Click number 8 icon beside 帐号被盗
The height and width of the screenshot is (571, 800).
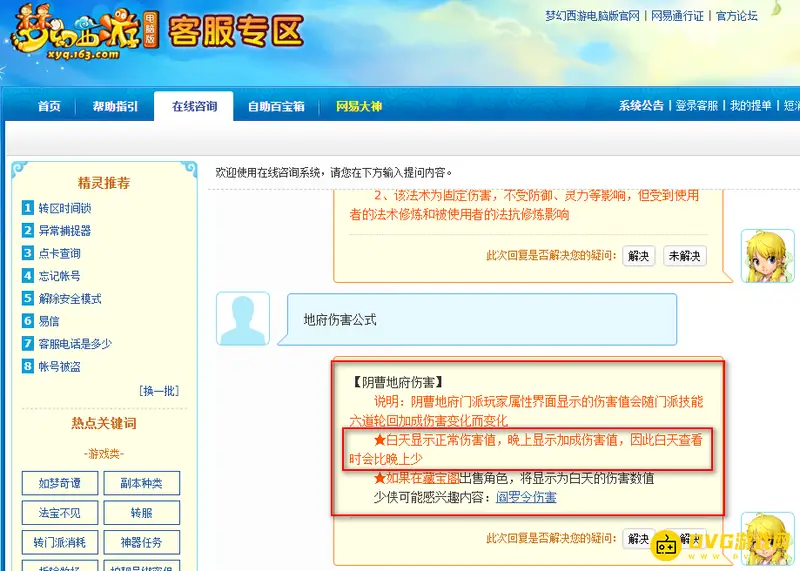click(28, 366)
